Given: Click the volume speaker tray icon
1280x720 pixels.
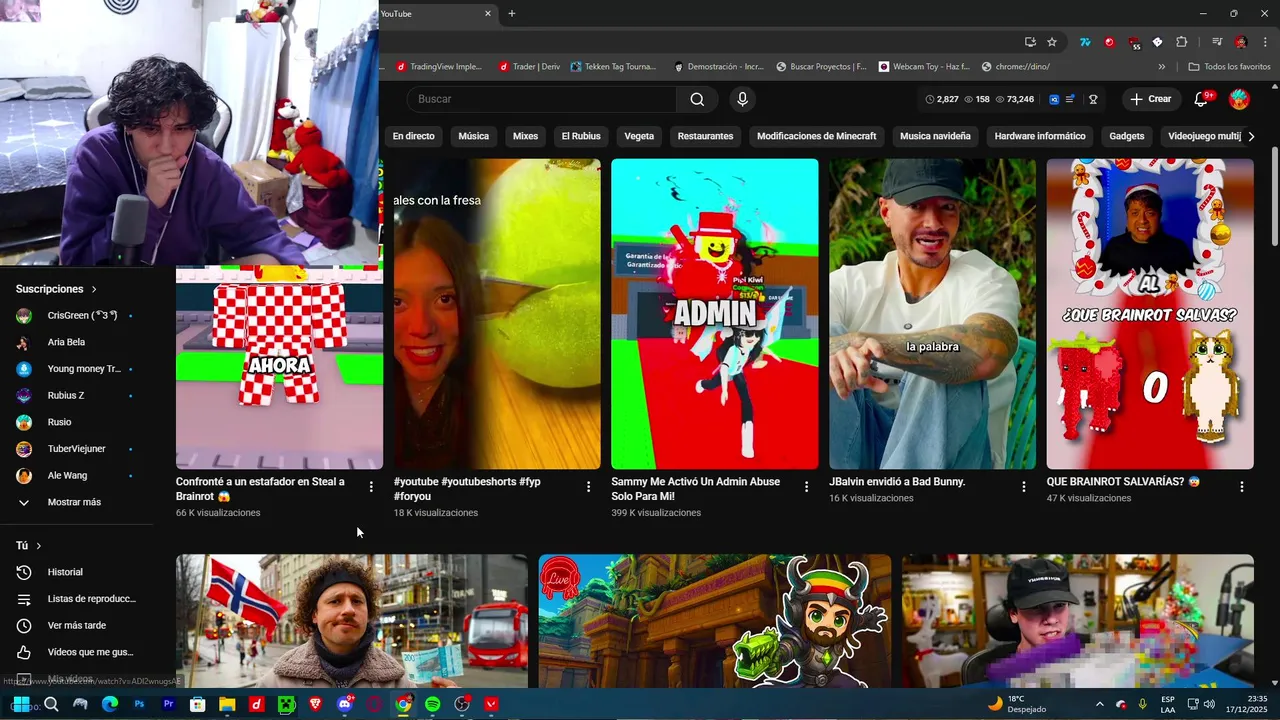Looking at the screenshot, I should coord(1211,704).
